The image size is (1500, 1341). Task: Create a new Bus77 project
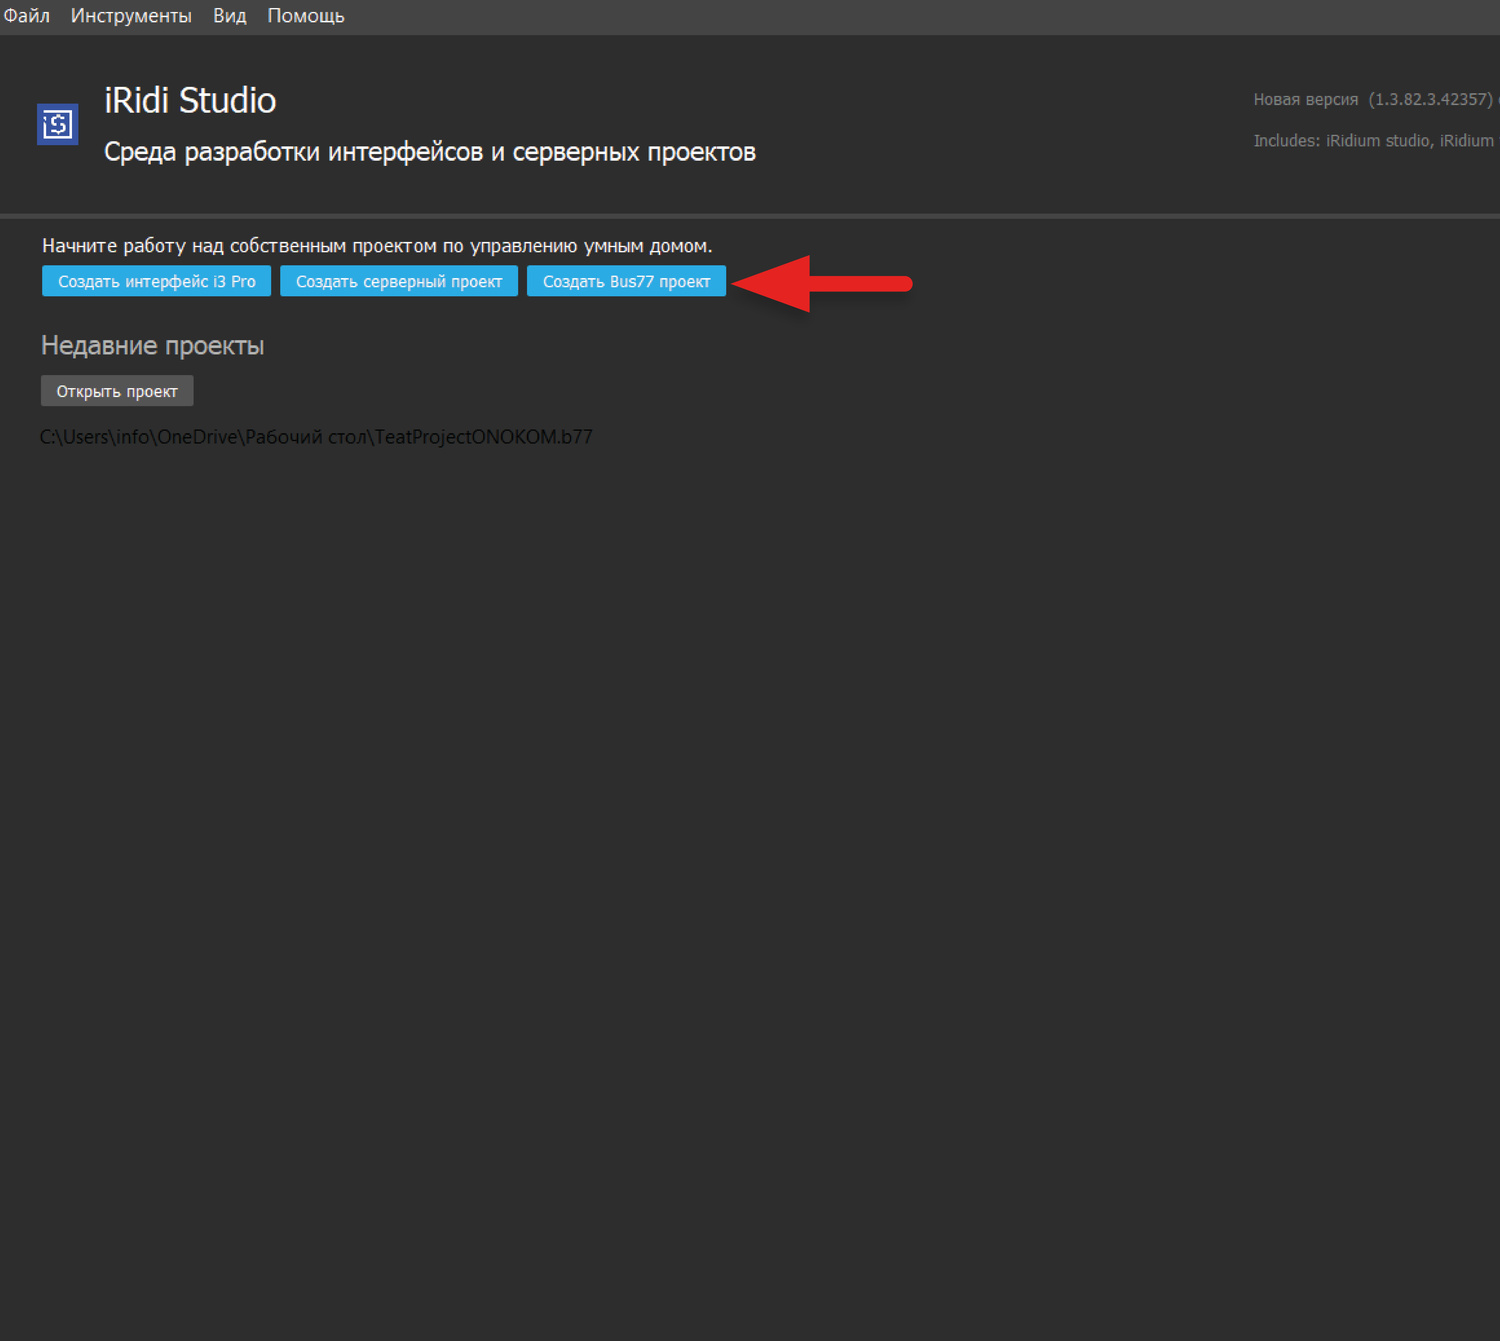[626, 282]
